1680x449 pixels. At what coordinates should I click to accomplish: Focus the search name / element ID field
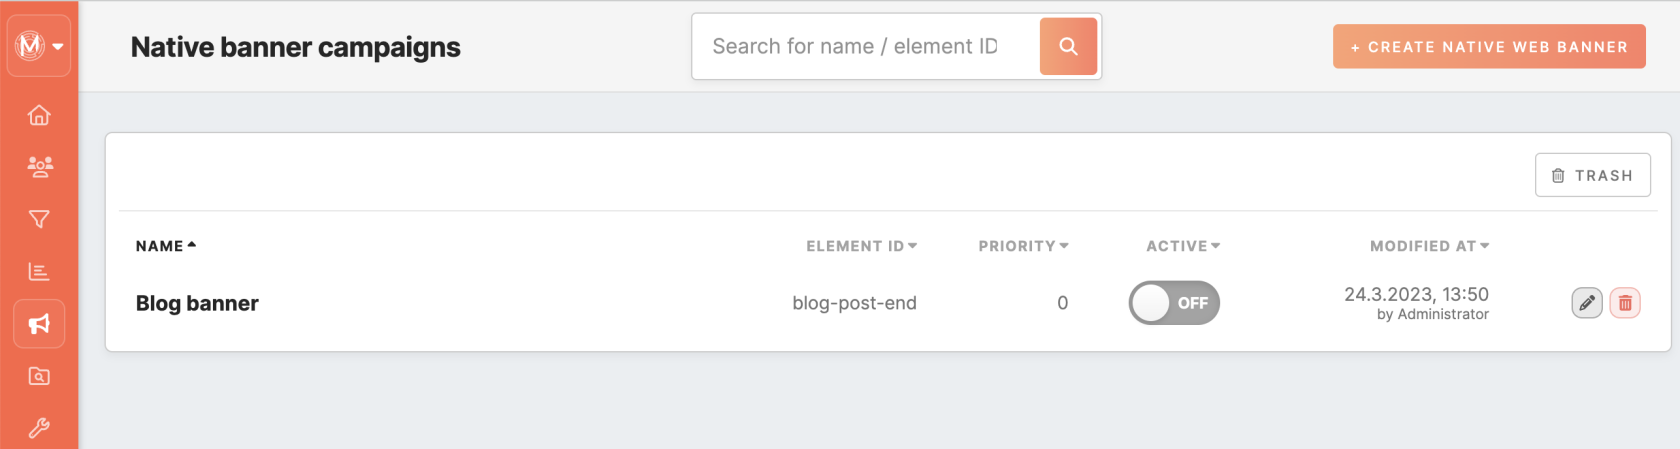click(866, 46)
